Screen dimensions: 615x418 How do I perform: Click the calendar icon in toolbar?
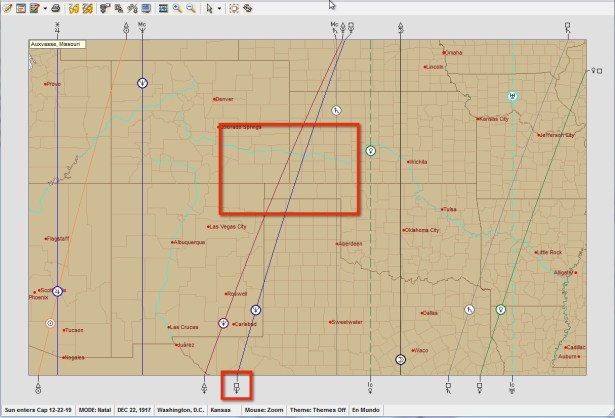pos(20,8)
